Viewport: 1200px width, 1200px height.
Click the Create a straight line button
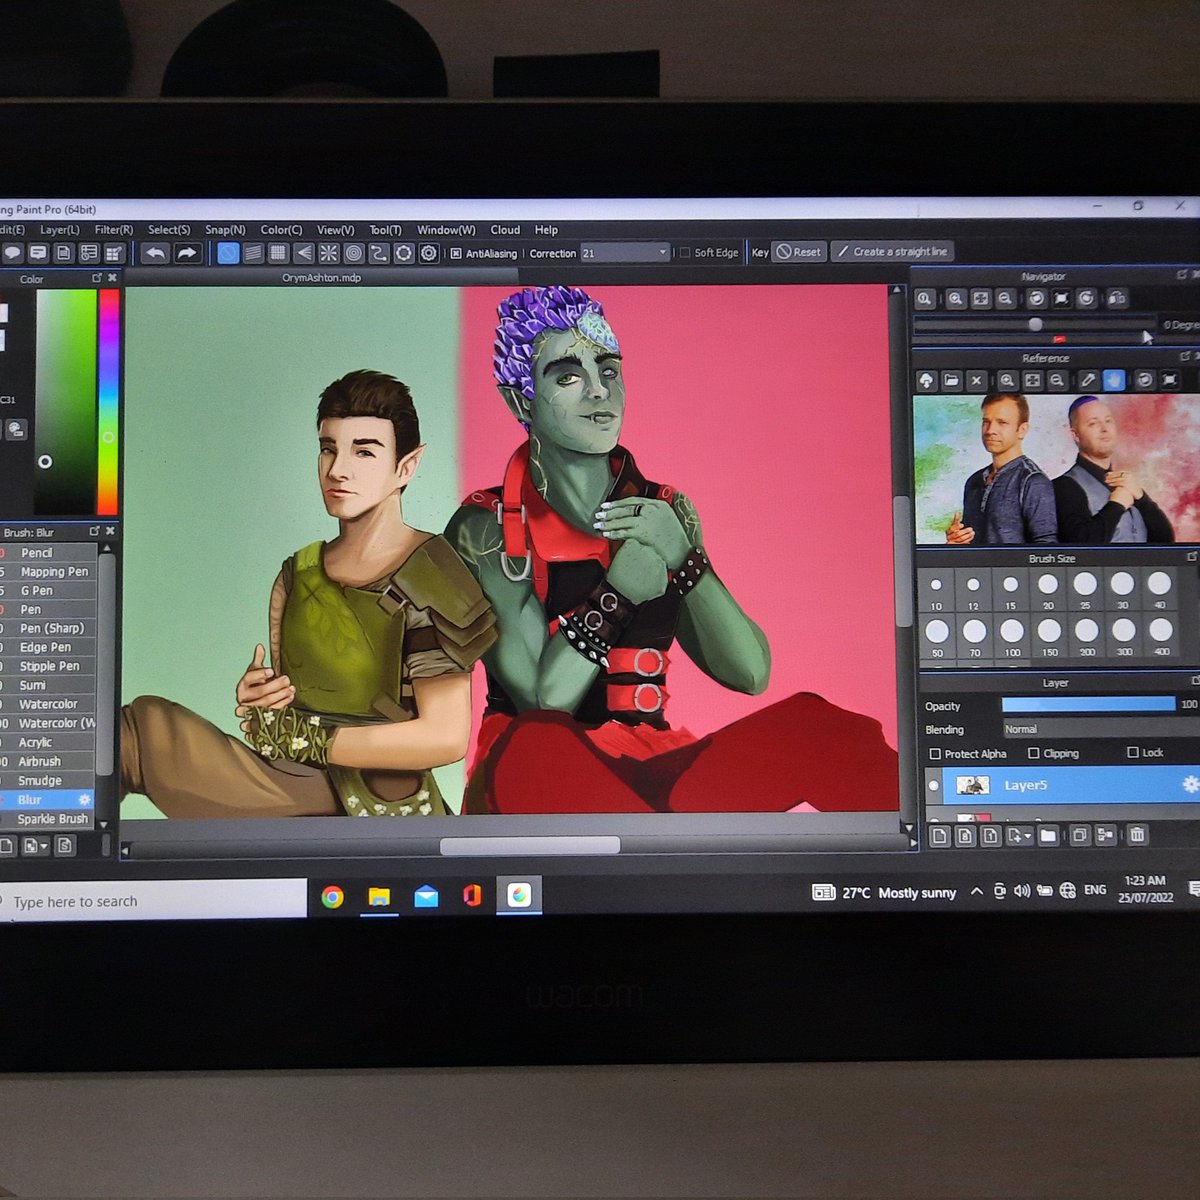tap(892, 252)
